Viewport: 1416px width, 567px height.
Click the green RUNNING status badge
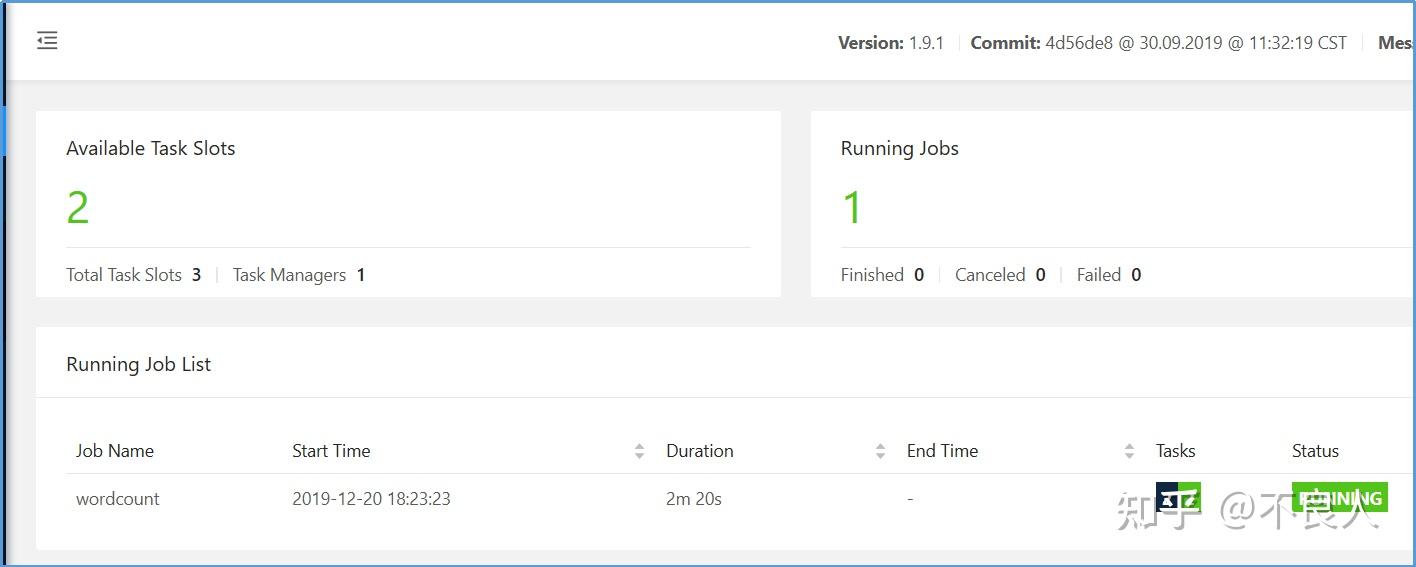coord(1339,497)
